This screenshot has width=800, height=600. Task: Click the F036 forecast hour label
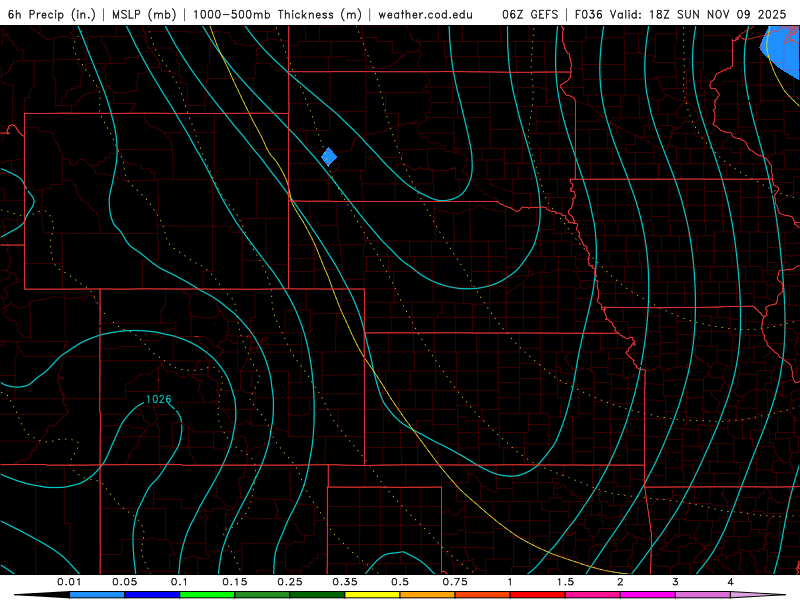tap(588, 14)
